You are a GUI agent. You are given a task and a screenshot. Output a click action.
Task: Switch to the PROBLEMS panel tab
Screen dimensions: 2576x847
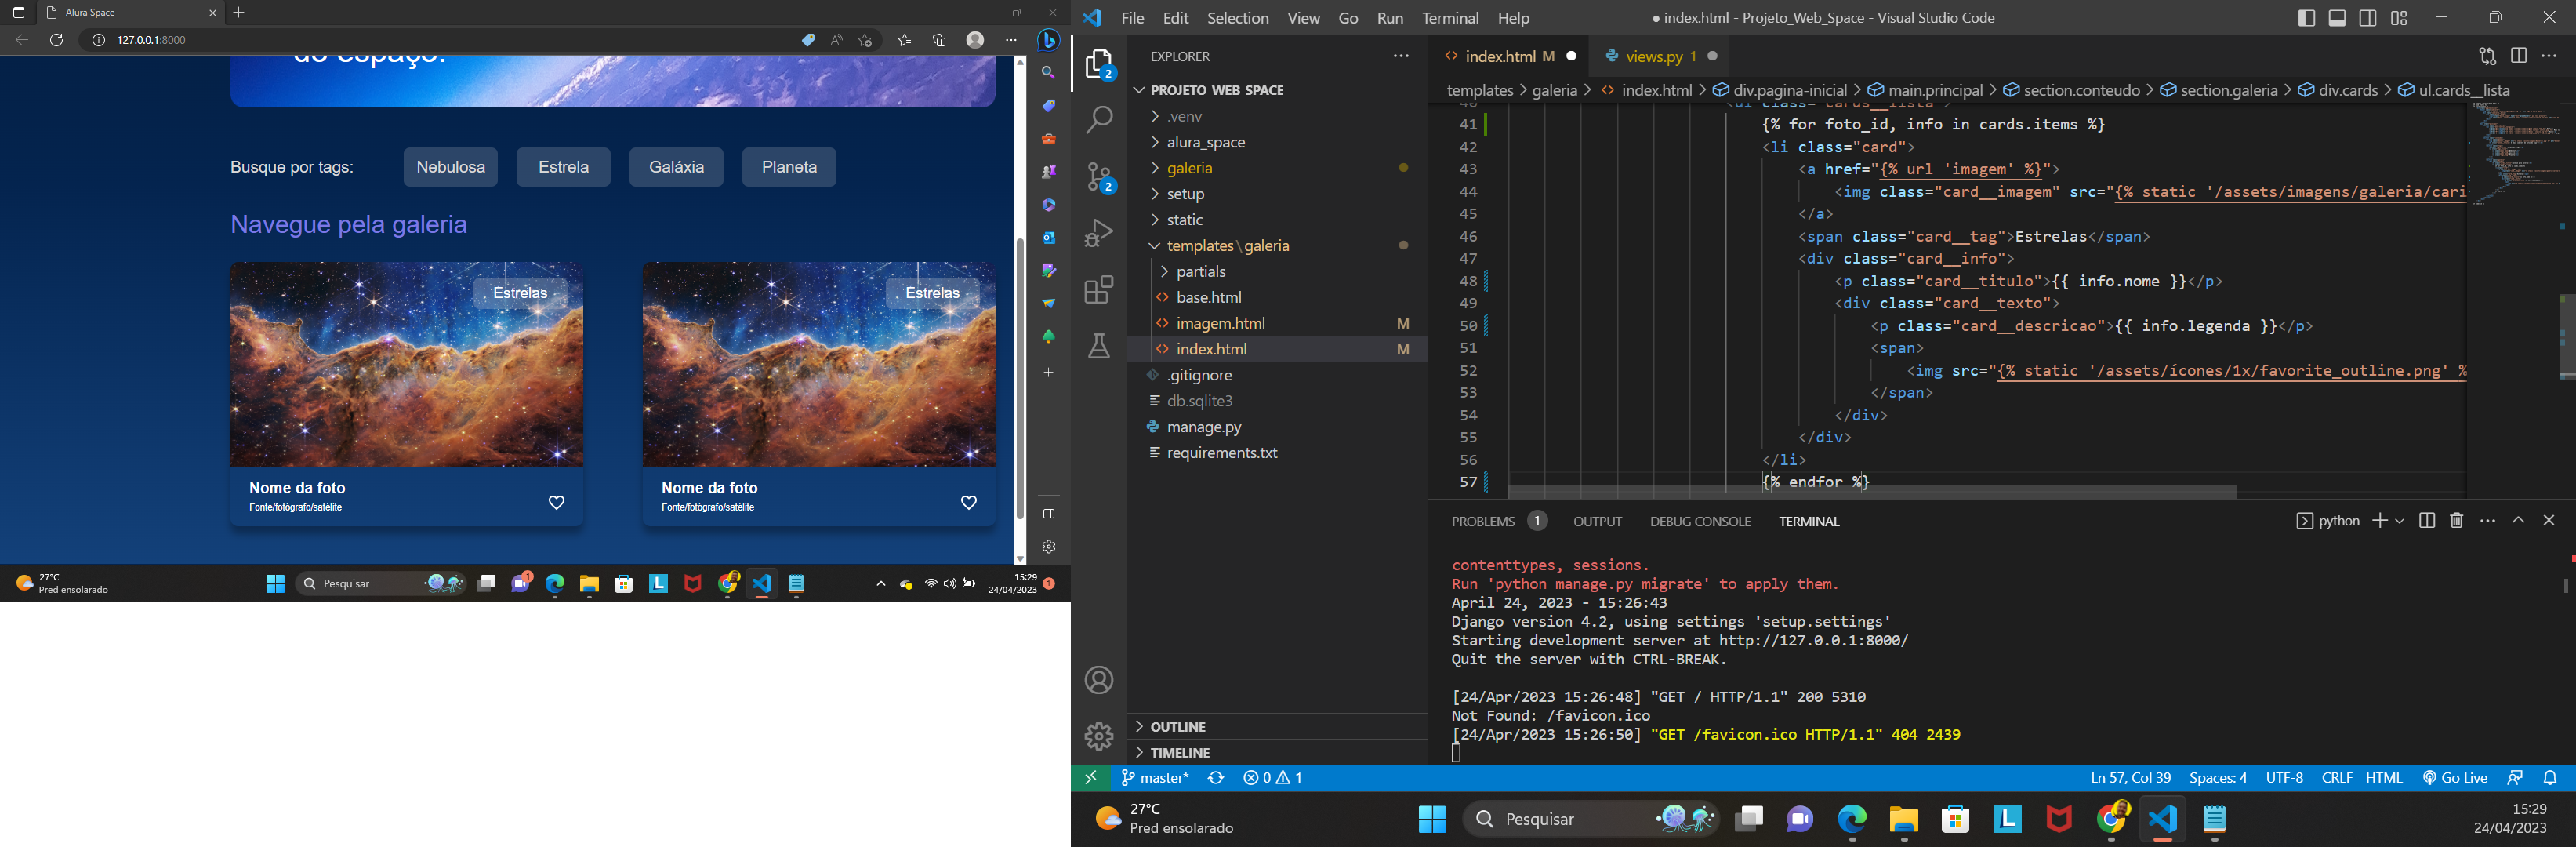point(1483,521)
